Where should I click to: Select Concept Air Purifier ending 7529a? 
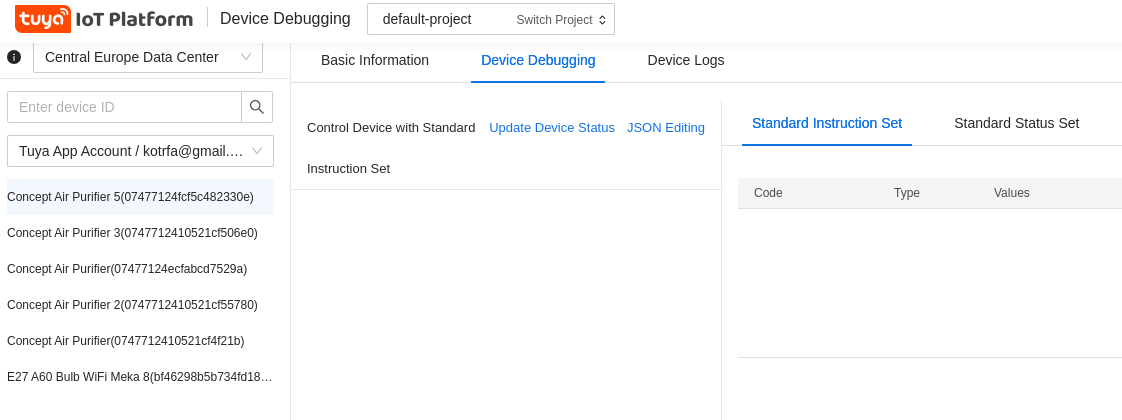tap(140, 269)
